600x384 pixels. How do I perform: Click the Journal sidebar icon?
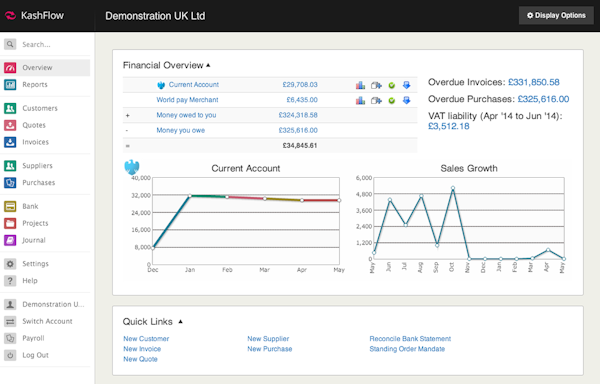tap(10, 240)
